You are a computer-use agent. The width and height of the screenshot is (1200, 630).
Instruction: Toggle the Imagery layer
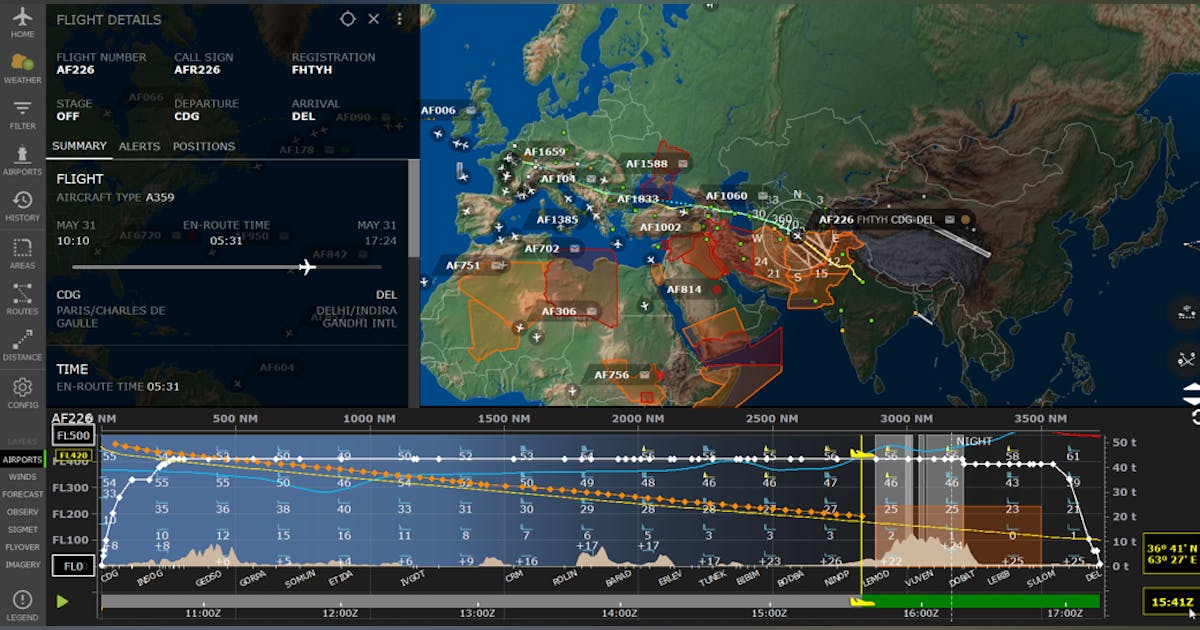[x=22, y=564]
